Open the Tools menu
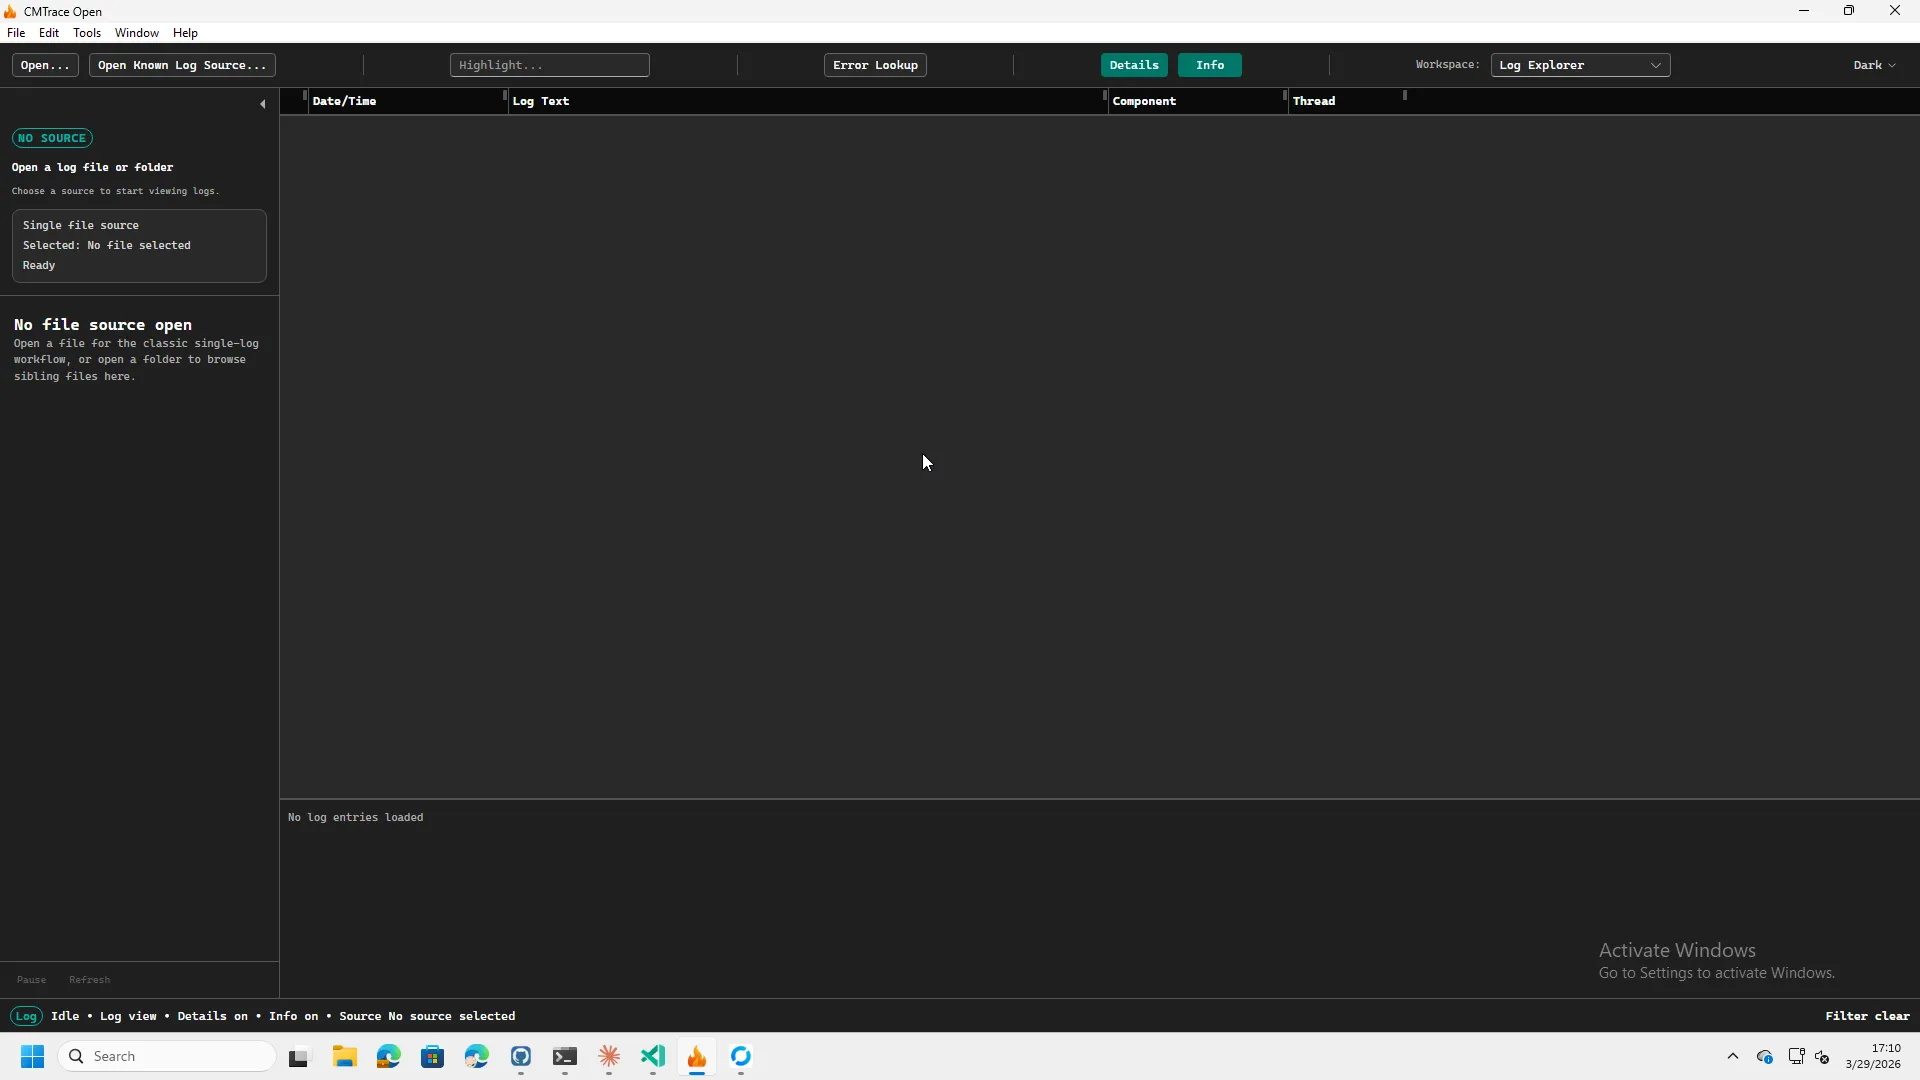 [87, 32]
